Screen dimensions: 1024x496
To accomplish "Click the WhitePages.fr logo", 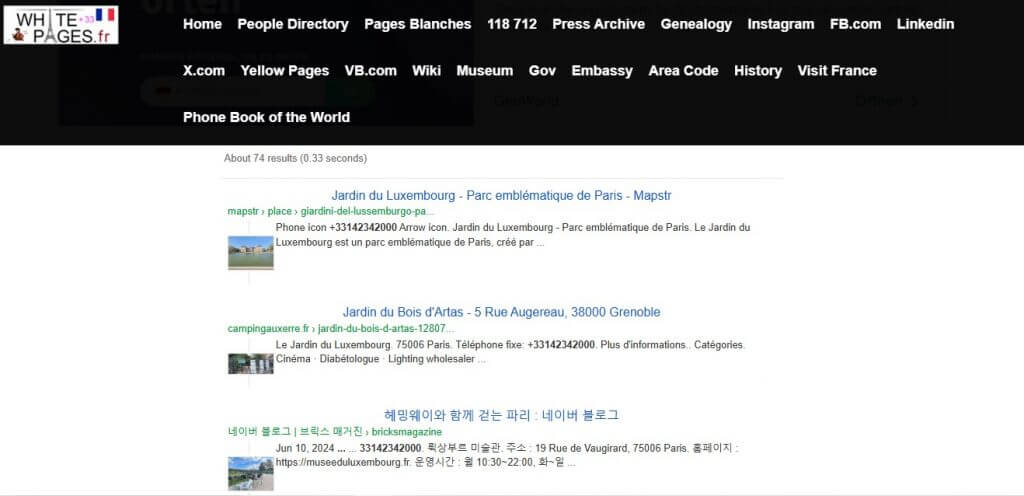I will point(61,24).
